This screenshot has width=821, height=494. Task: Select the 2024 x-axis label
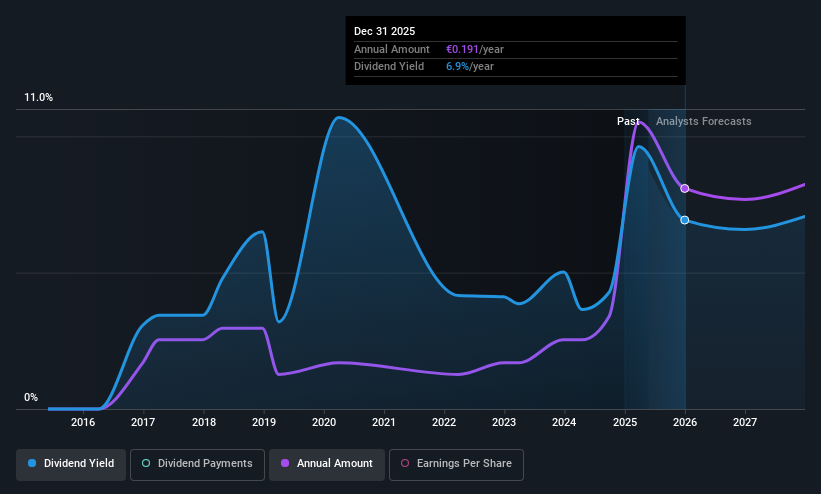pyautogui.click(x=564, y=422)
